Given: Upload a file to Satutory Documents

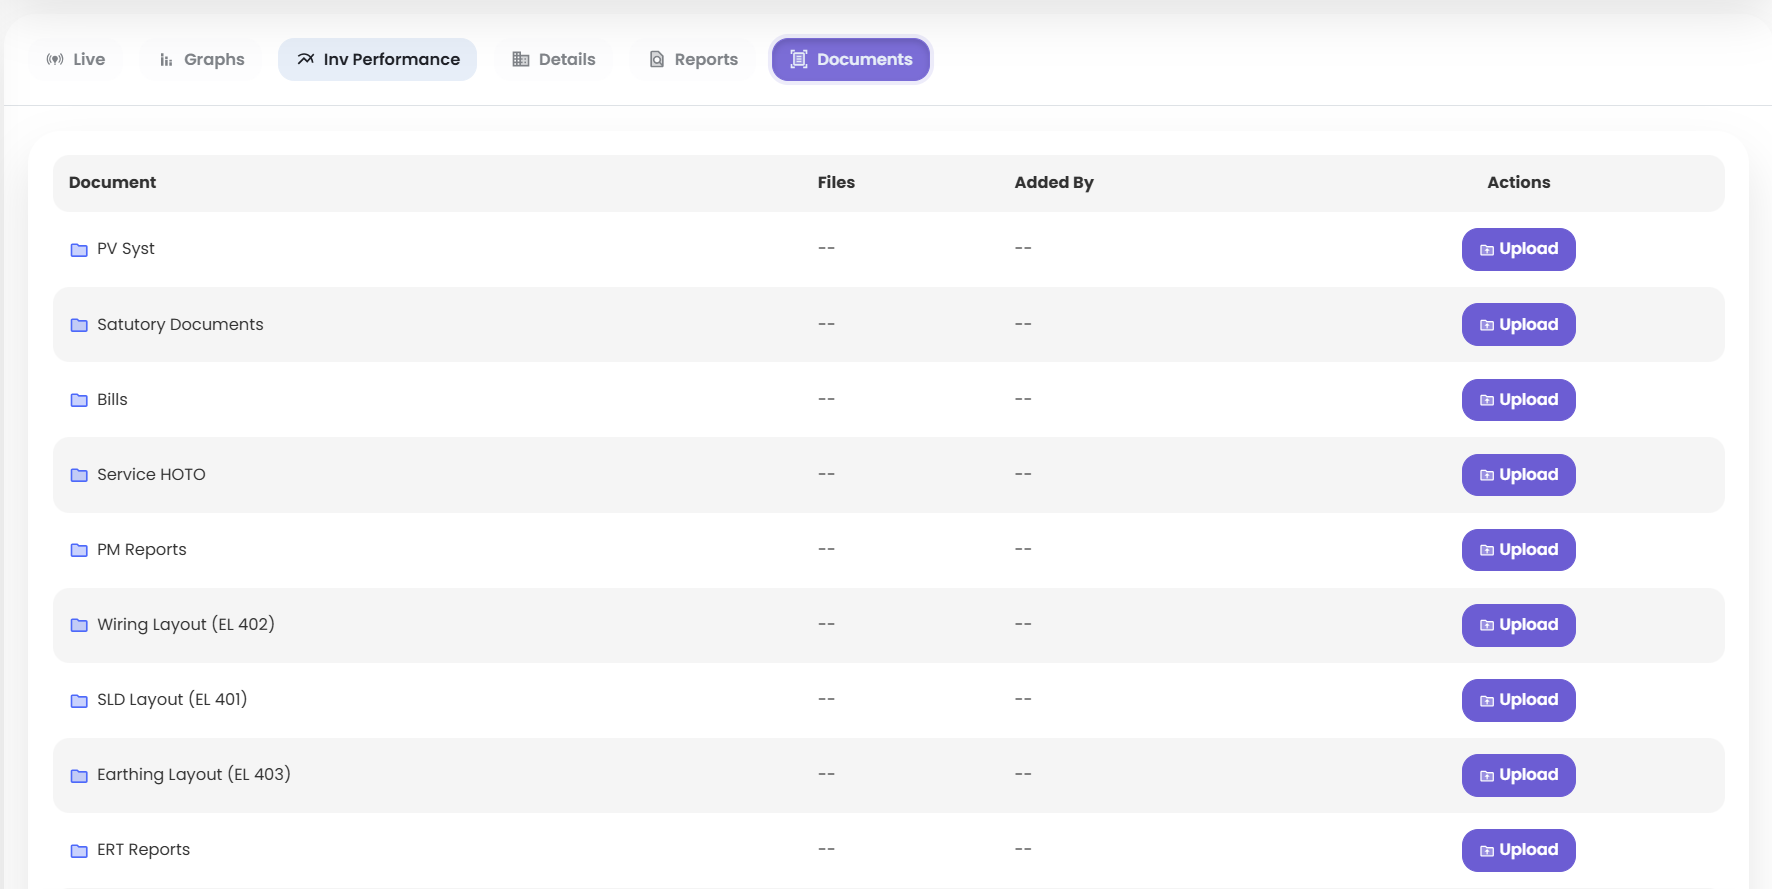Looking at the screenshot, I should pos(1518,325).
